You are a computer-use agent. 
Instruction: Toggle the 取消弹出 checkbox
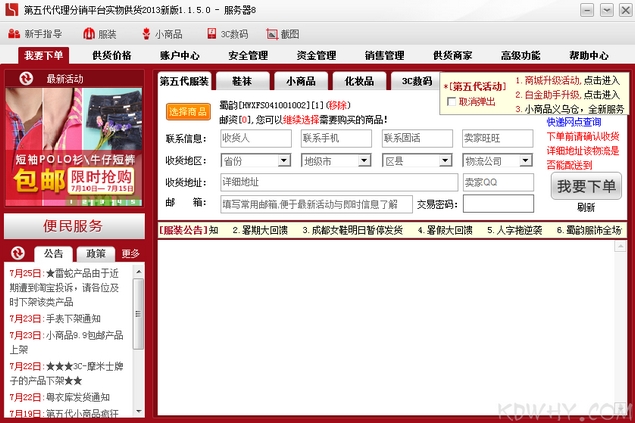click(x=451, y=102)
